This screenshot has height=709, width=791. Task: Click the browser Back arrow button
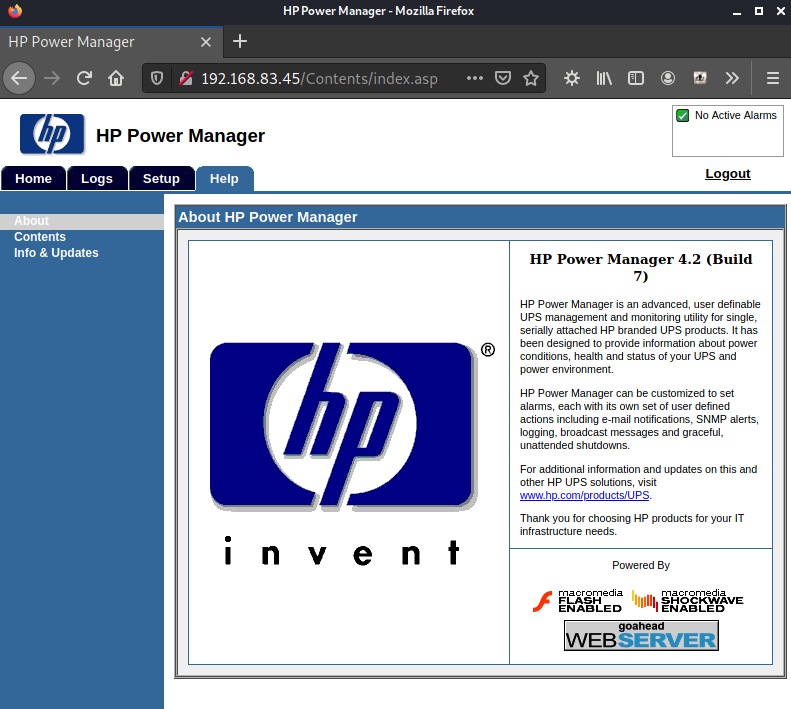click(19, 78)
